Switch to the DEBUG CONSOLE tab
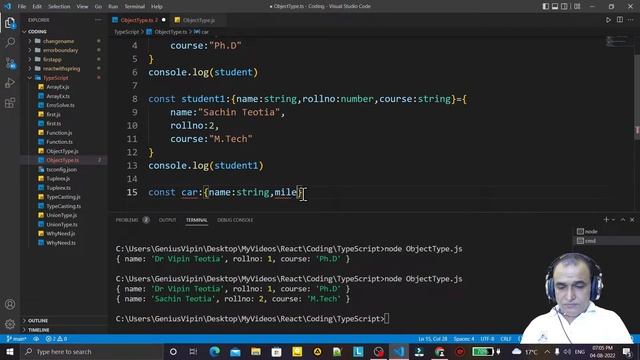 tap(235, 220)
